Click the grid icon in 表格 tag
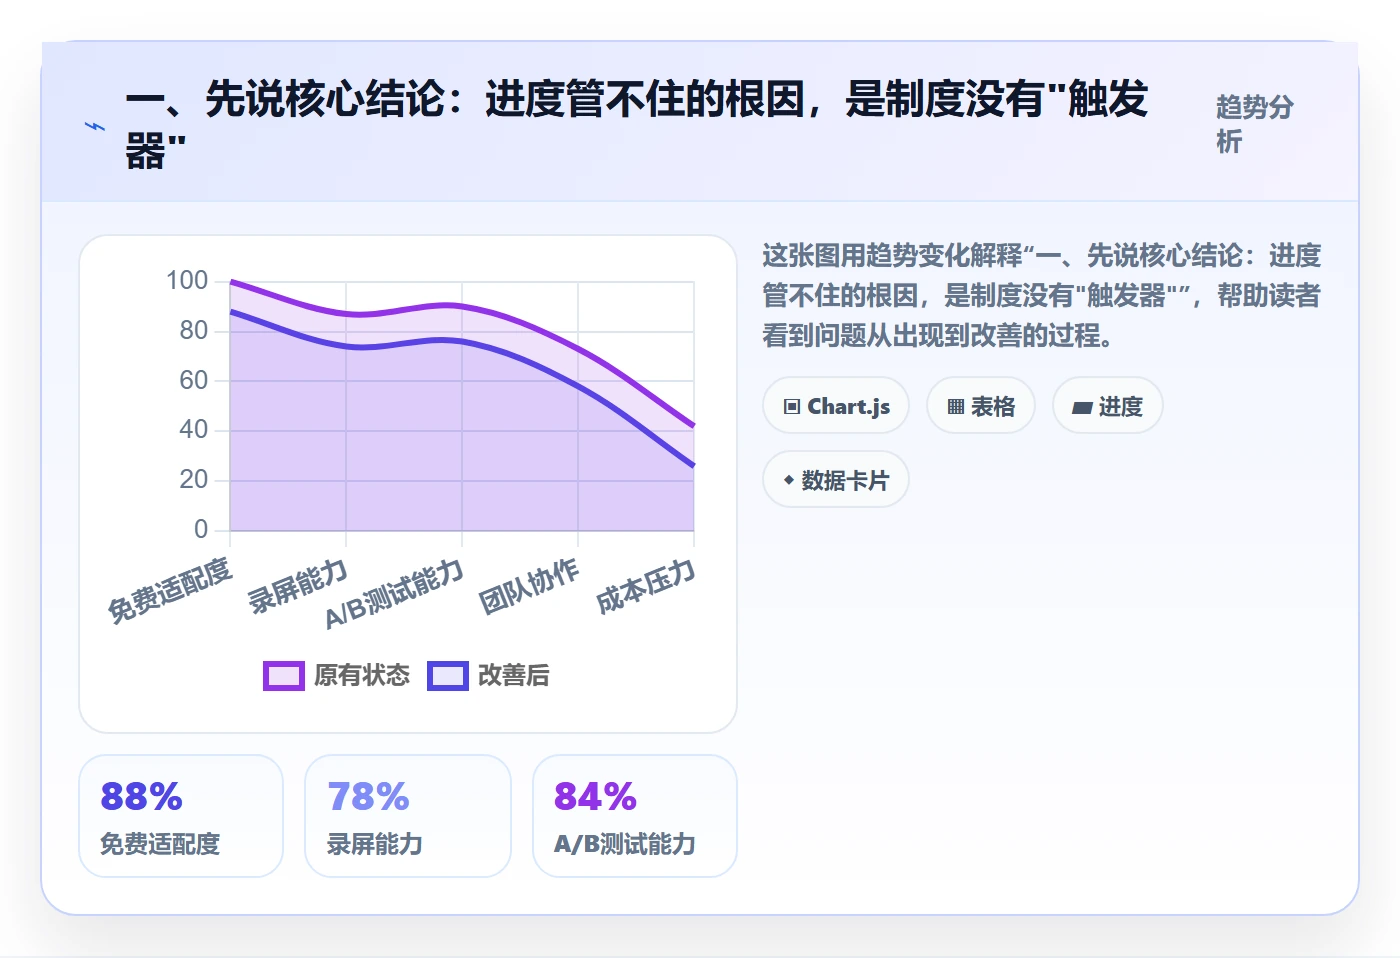1400x958 pixels. 956,406
